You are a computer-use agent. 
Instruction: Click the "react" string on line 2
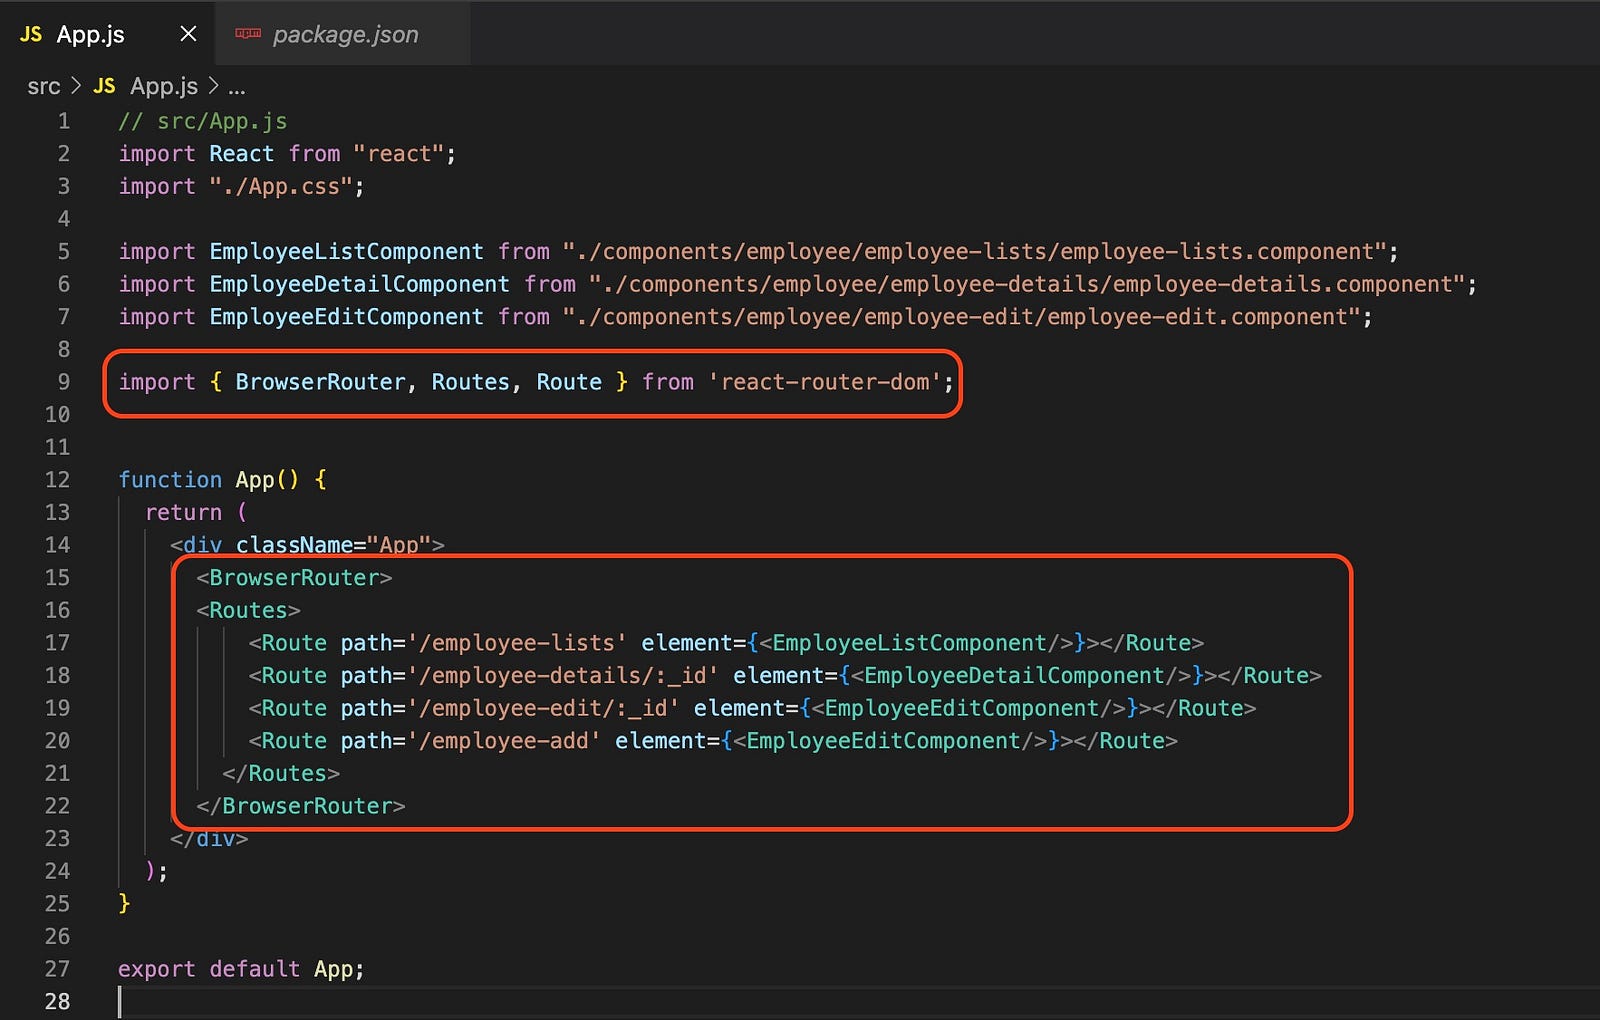(398, 154)
